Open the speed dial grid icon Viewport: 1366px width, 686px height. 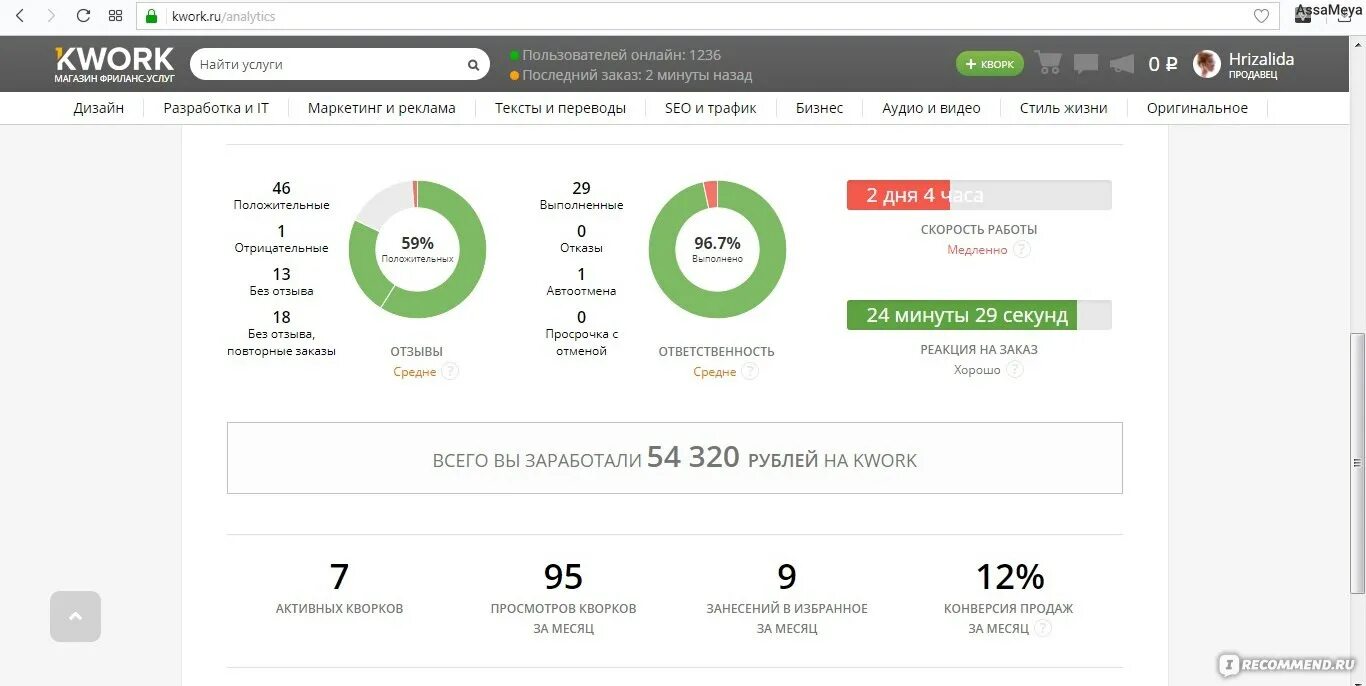(x=115, y=16)
